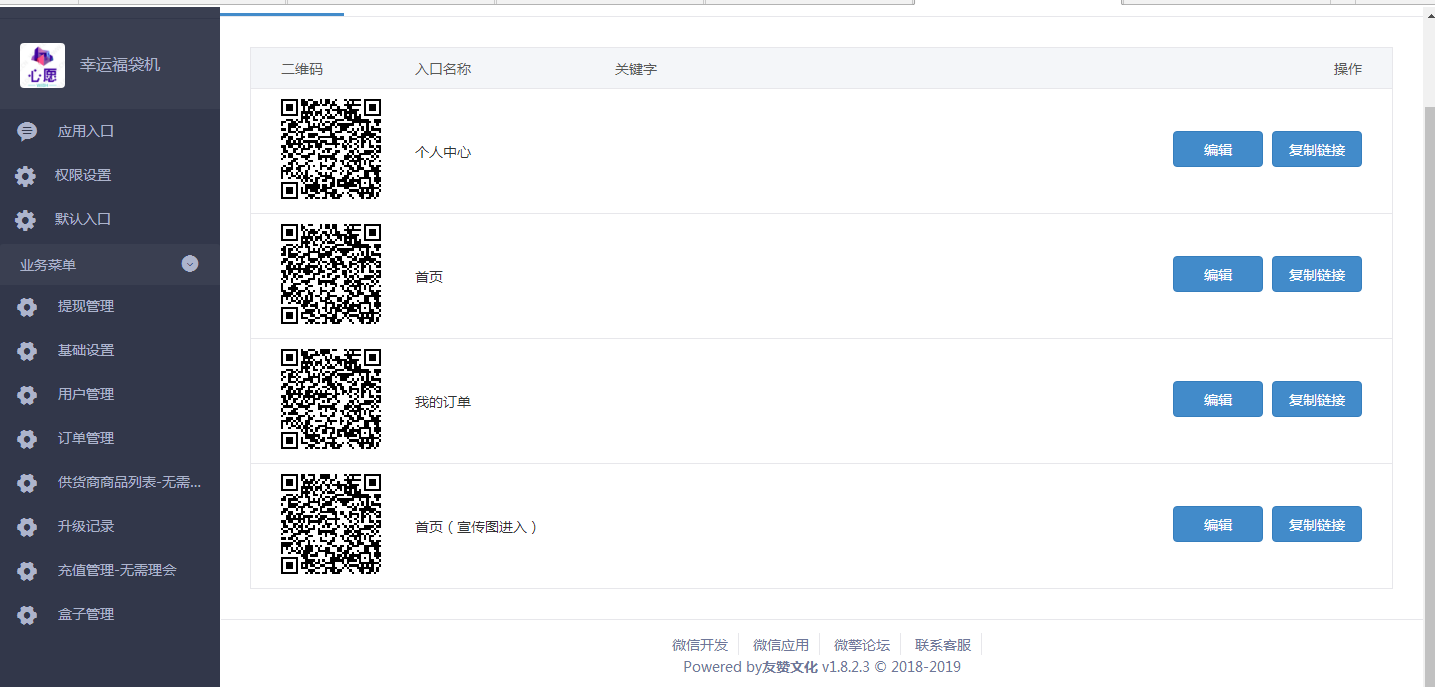Open 提现管理 menu item
1435x687 pixels.
(86, 306)
